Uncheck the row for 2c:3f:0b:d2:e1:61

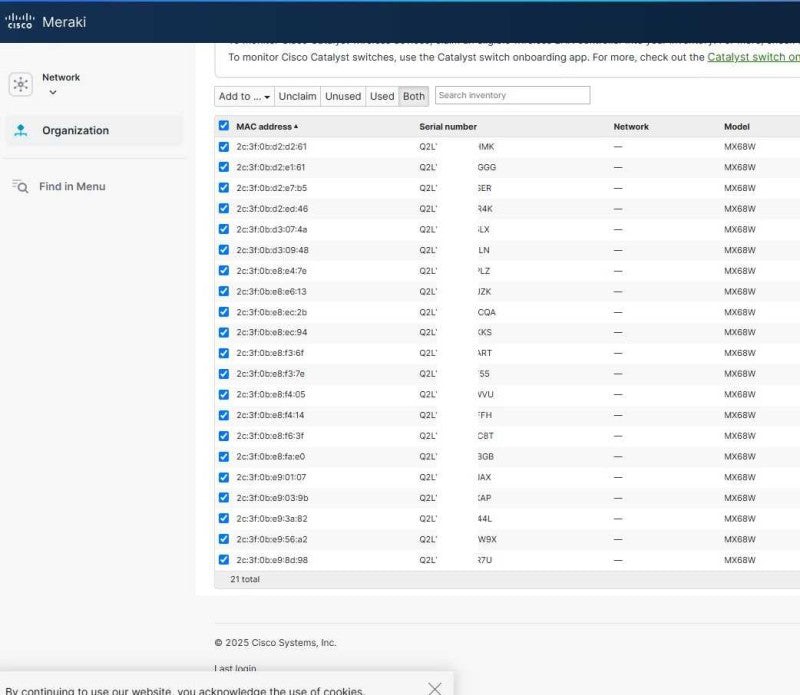[223, 167]
